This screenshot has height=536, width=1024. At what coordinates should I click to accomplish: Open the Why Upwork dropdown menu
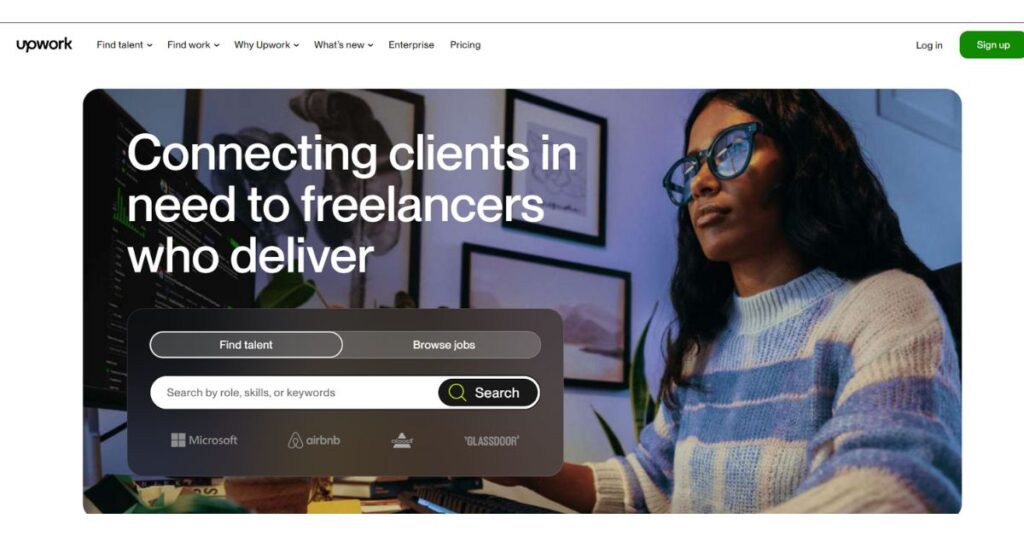click(266, 45)
